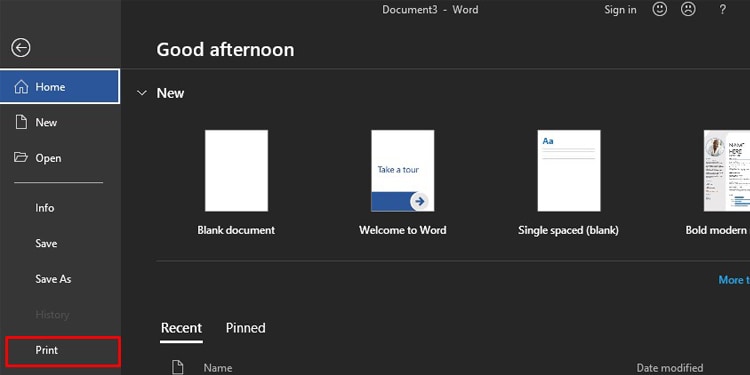Click the smiley face feedback icon
Viewport: 750px width, 375px height.
(660, 9)
